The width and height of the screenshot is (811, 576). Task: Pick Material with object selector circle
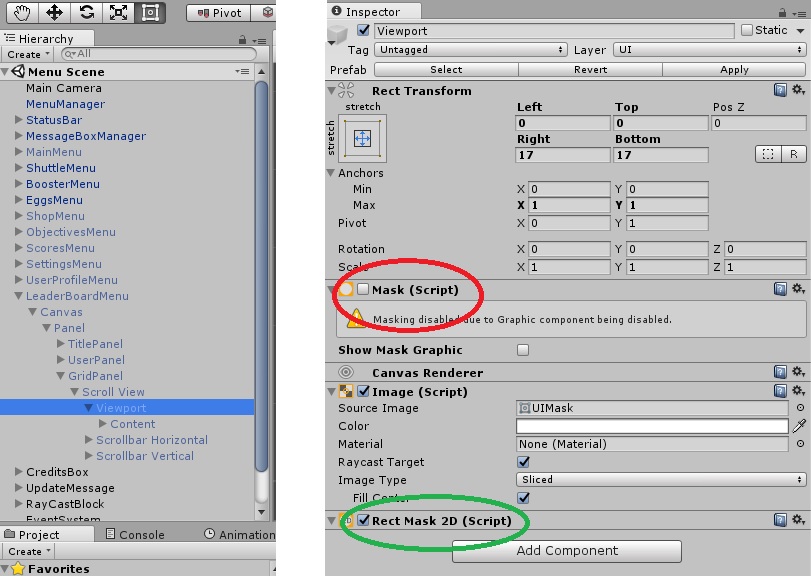pos(800,443)
